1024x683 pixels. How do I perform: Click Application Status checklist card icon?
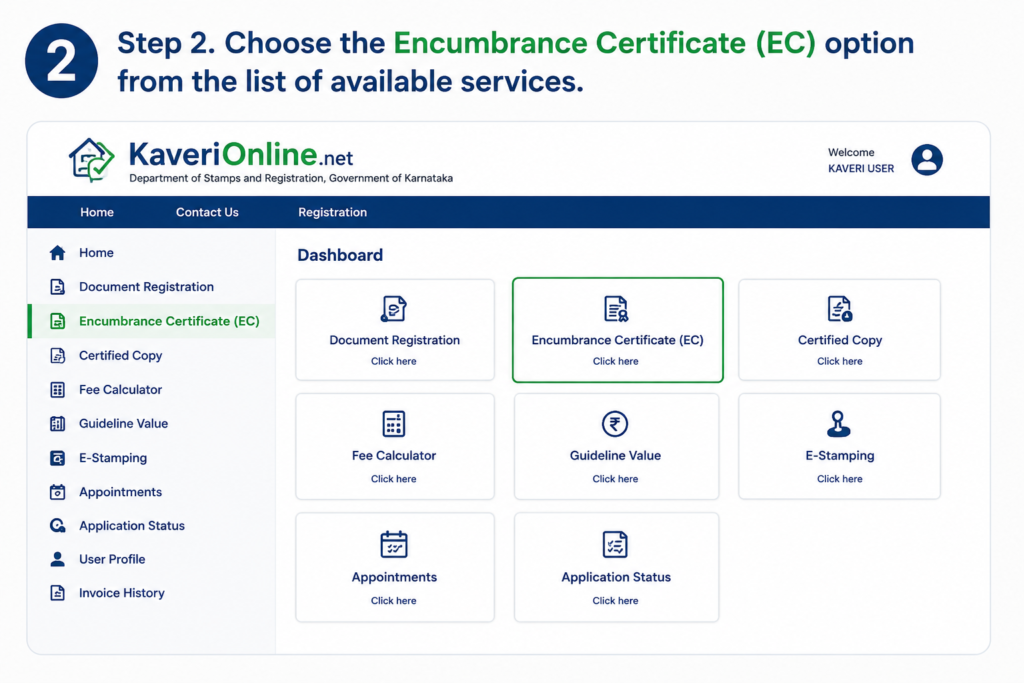pyautogui.click(x=615, y=545)
